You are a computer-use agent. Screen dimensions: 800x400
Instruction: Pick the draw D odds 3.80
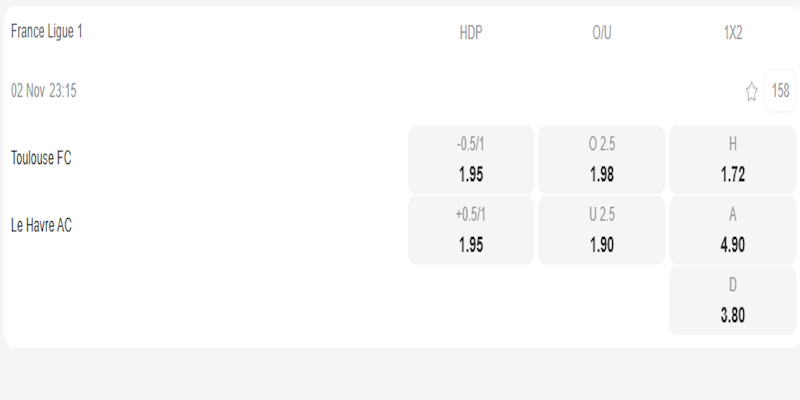732,300
